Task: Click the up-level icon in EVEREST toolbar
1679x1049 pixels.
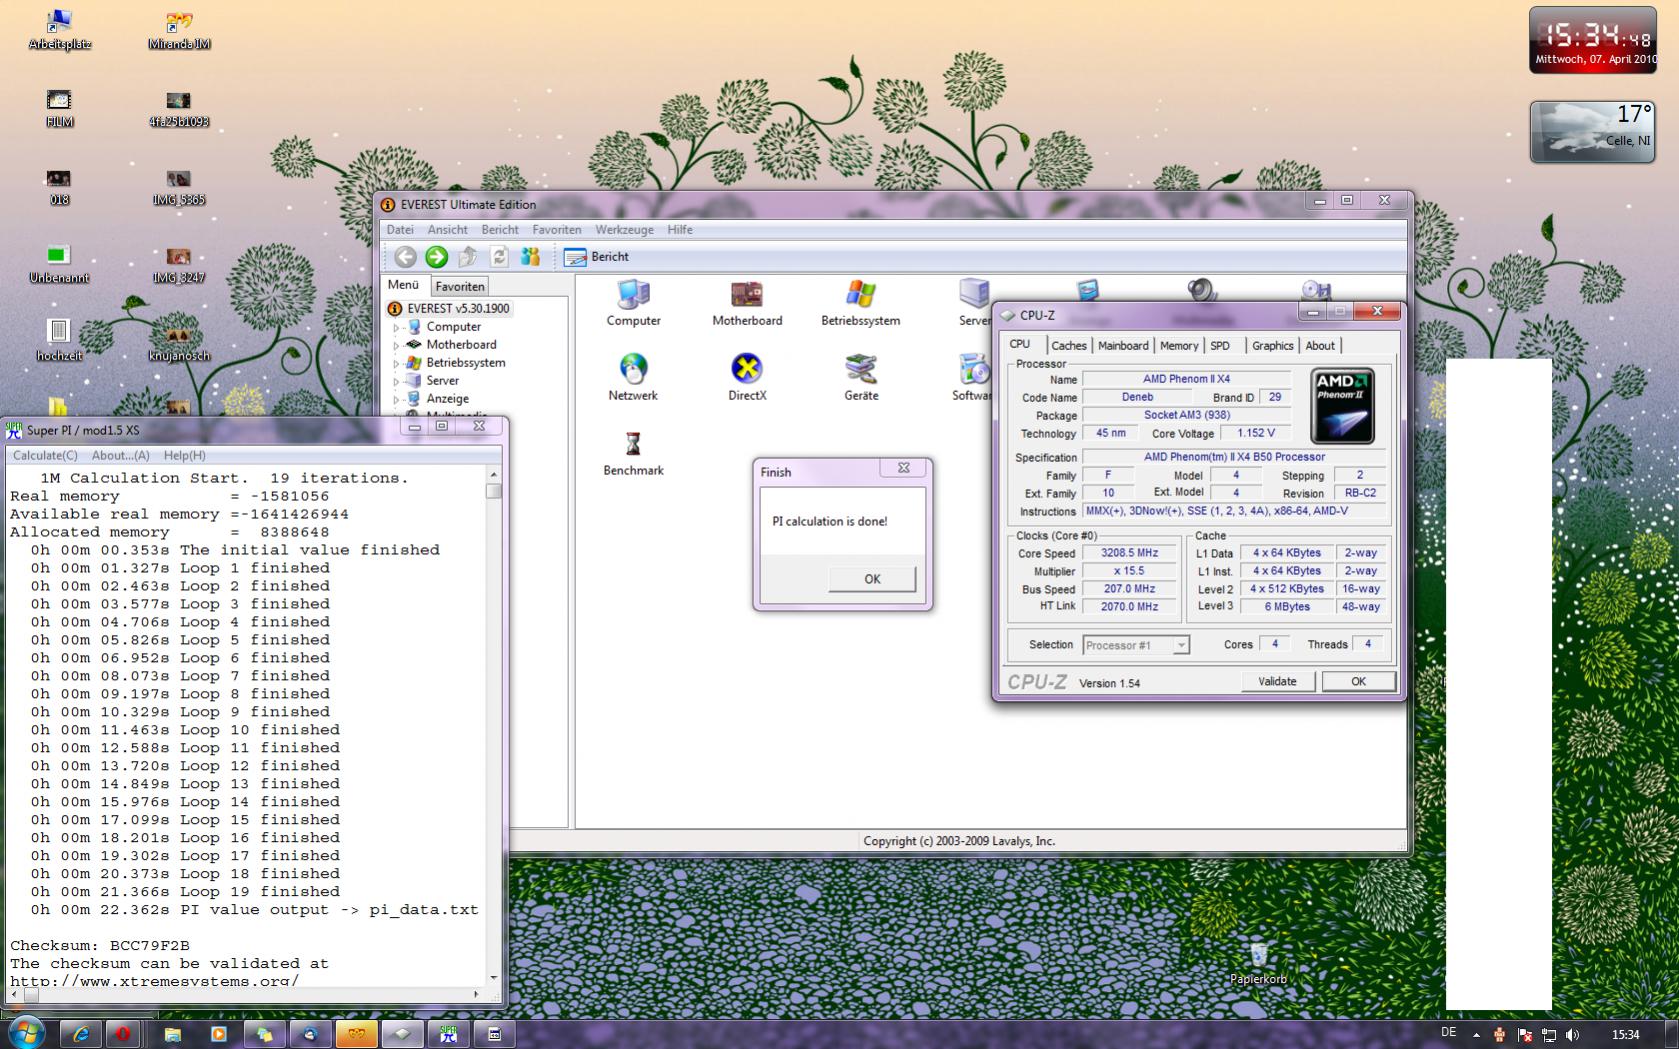Action: point(467,257)
